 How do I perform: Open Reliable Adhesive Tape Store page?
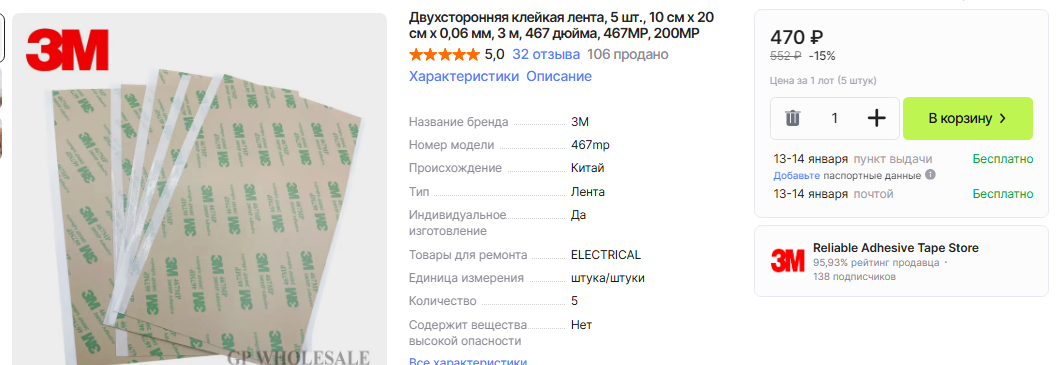(895, 248)
